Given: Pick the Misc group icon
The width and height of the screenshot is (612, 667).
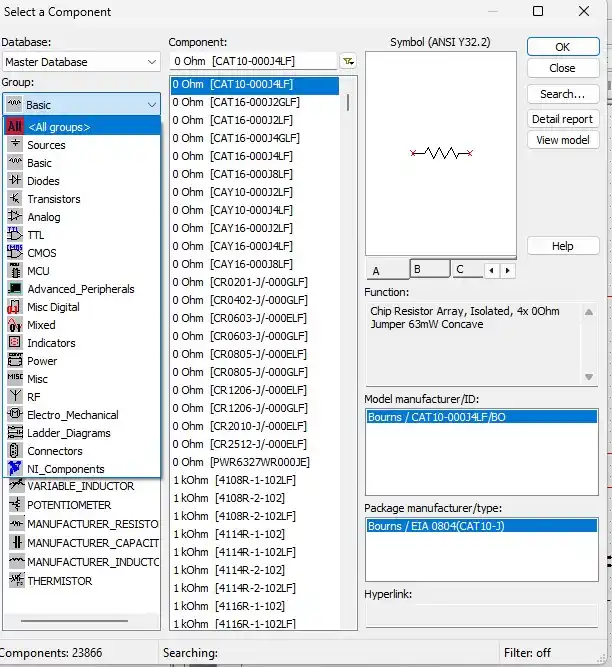Looking at the screenshot, I should point(15,378).
